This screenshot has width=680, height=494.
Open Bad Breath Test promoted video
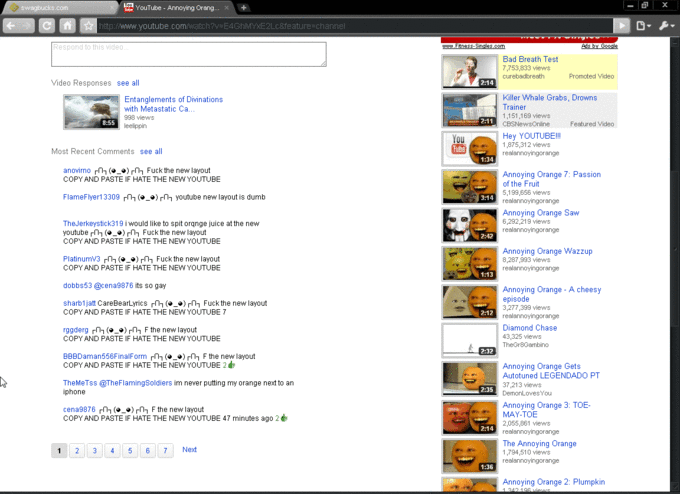click(530, 59)
